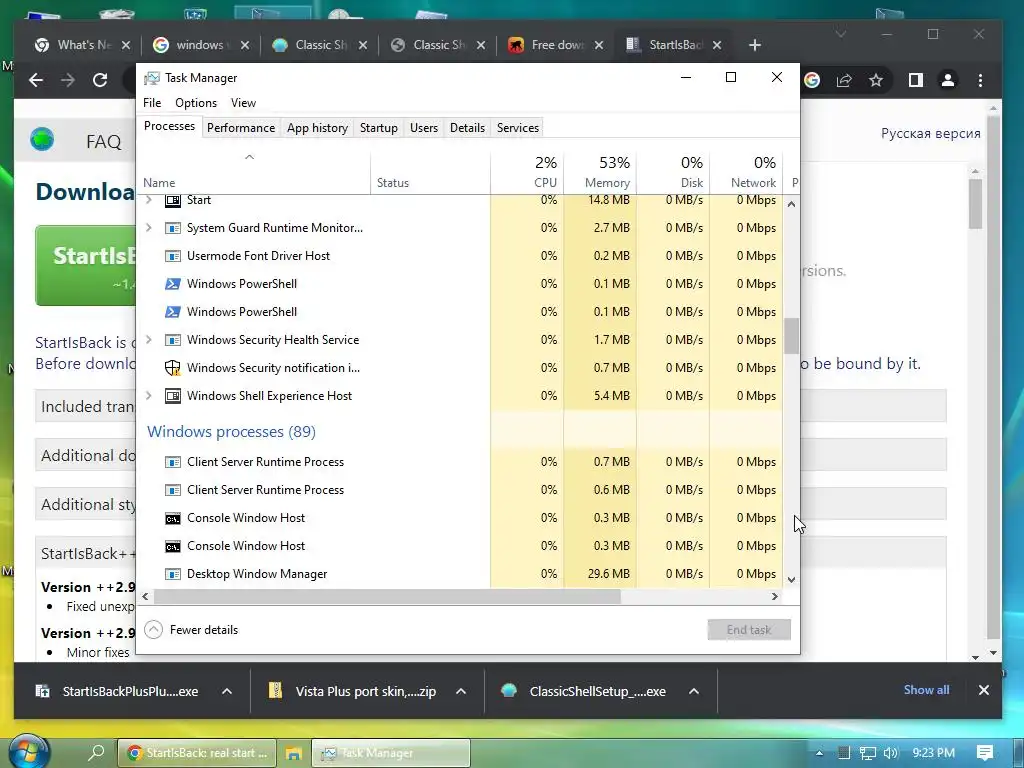Switch to the Services tab
The width and height of the screenshot is (1024, 768).
tap(518, 128)
